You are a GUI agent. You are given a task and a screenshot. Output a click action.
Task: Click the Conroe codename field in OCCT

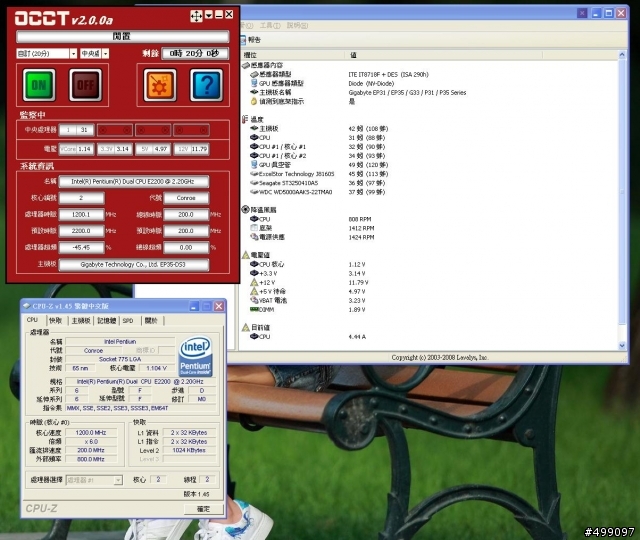[186, 198]
